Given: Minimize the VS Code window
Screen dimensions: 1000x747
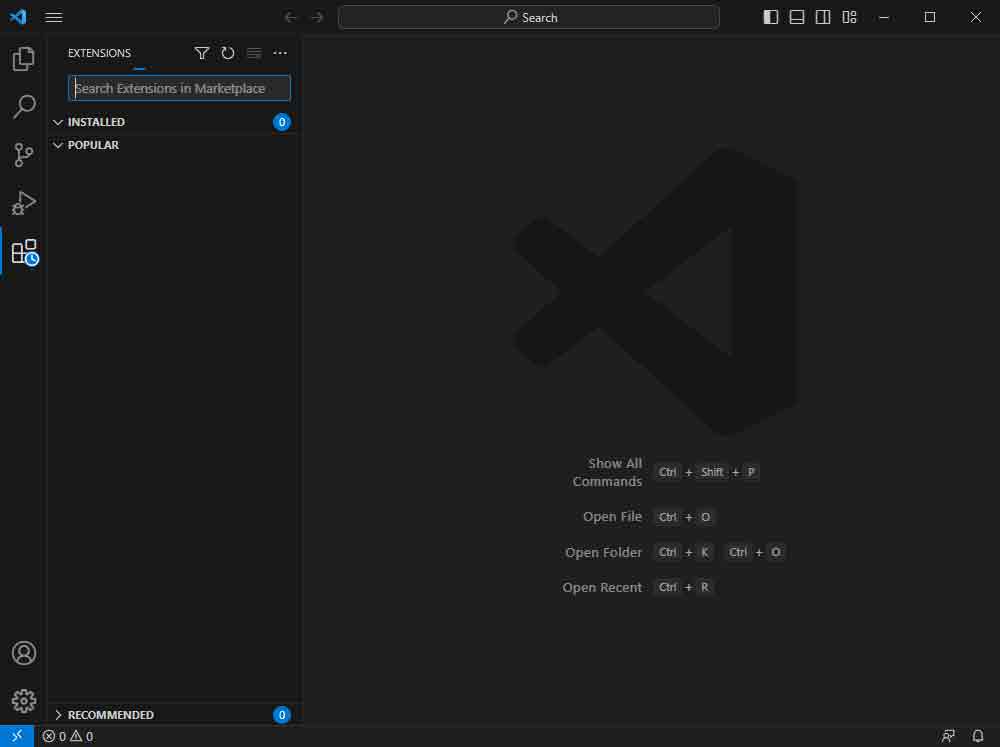Looking at the screenshot, I should click(x=884, y=17).
